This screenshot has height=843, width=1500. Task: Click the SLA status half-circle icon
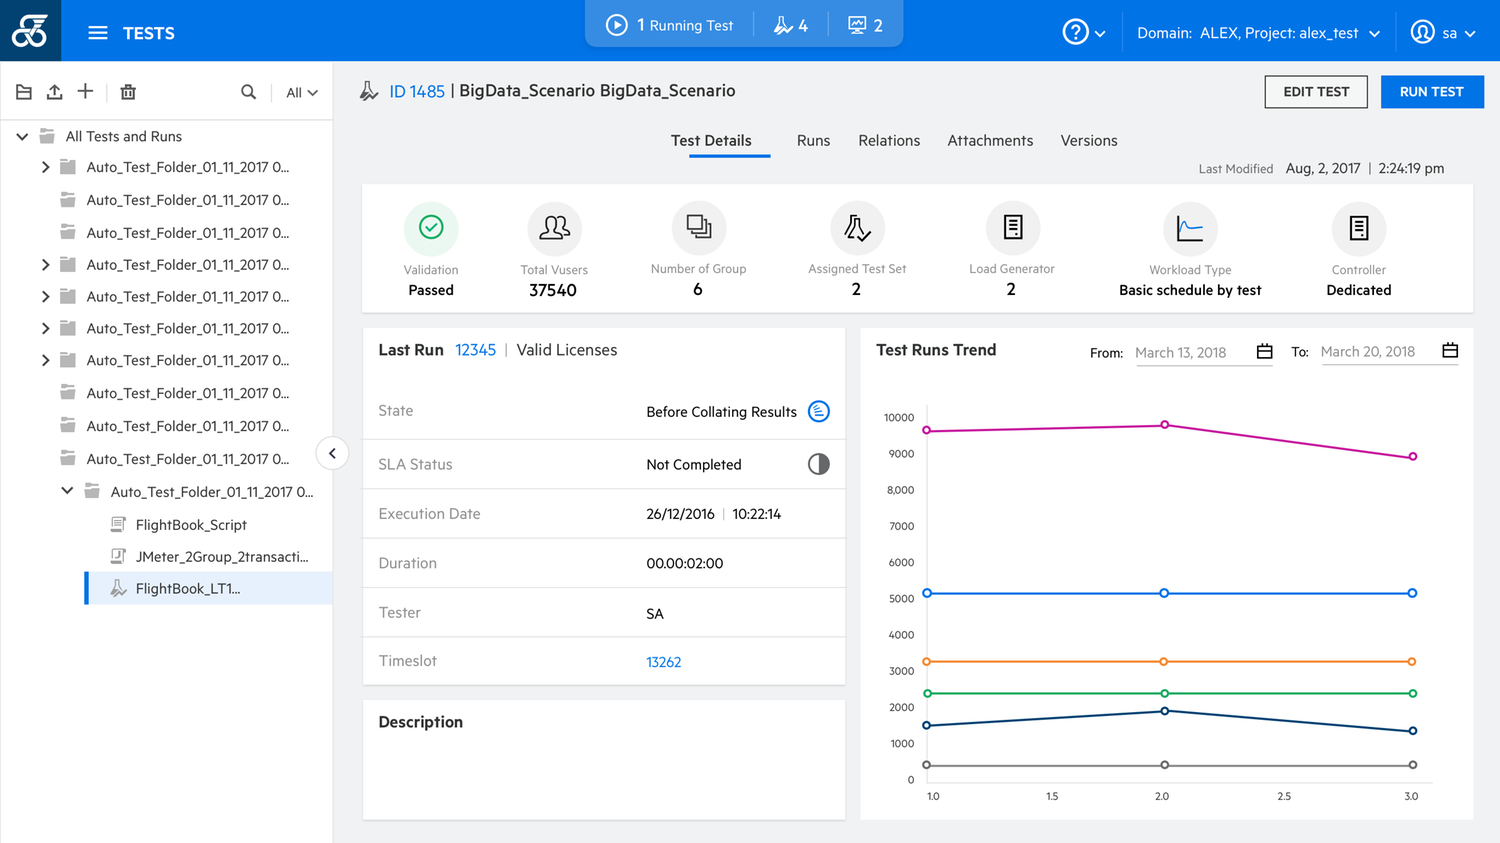[818, 464]
